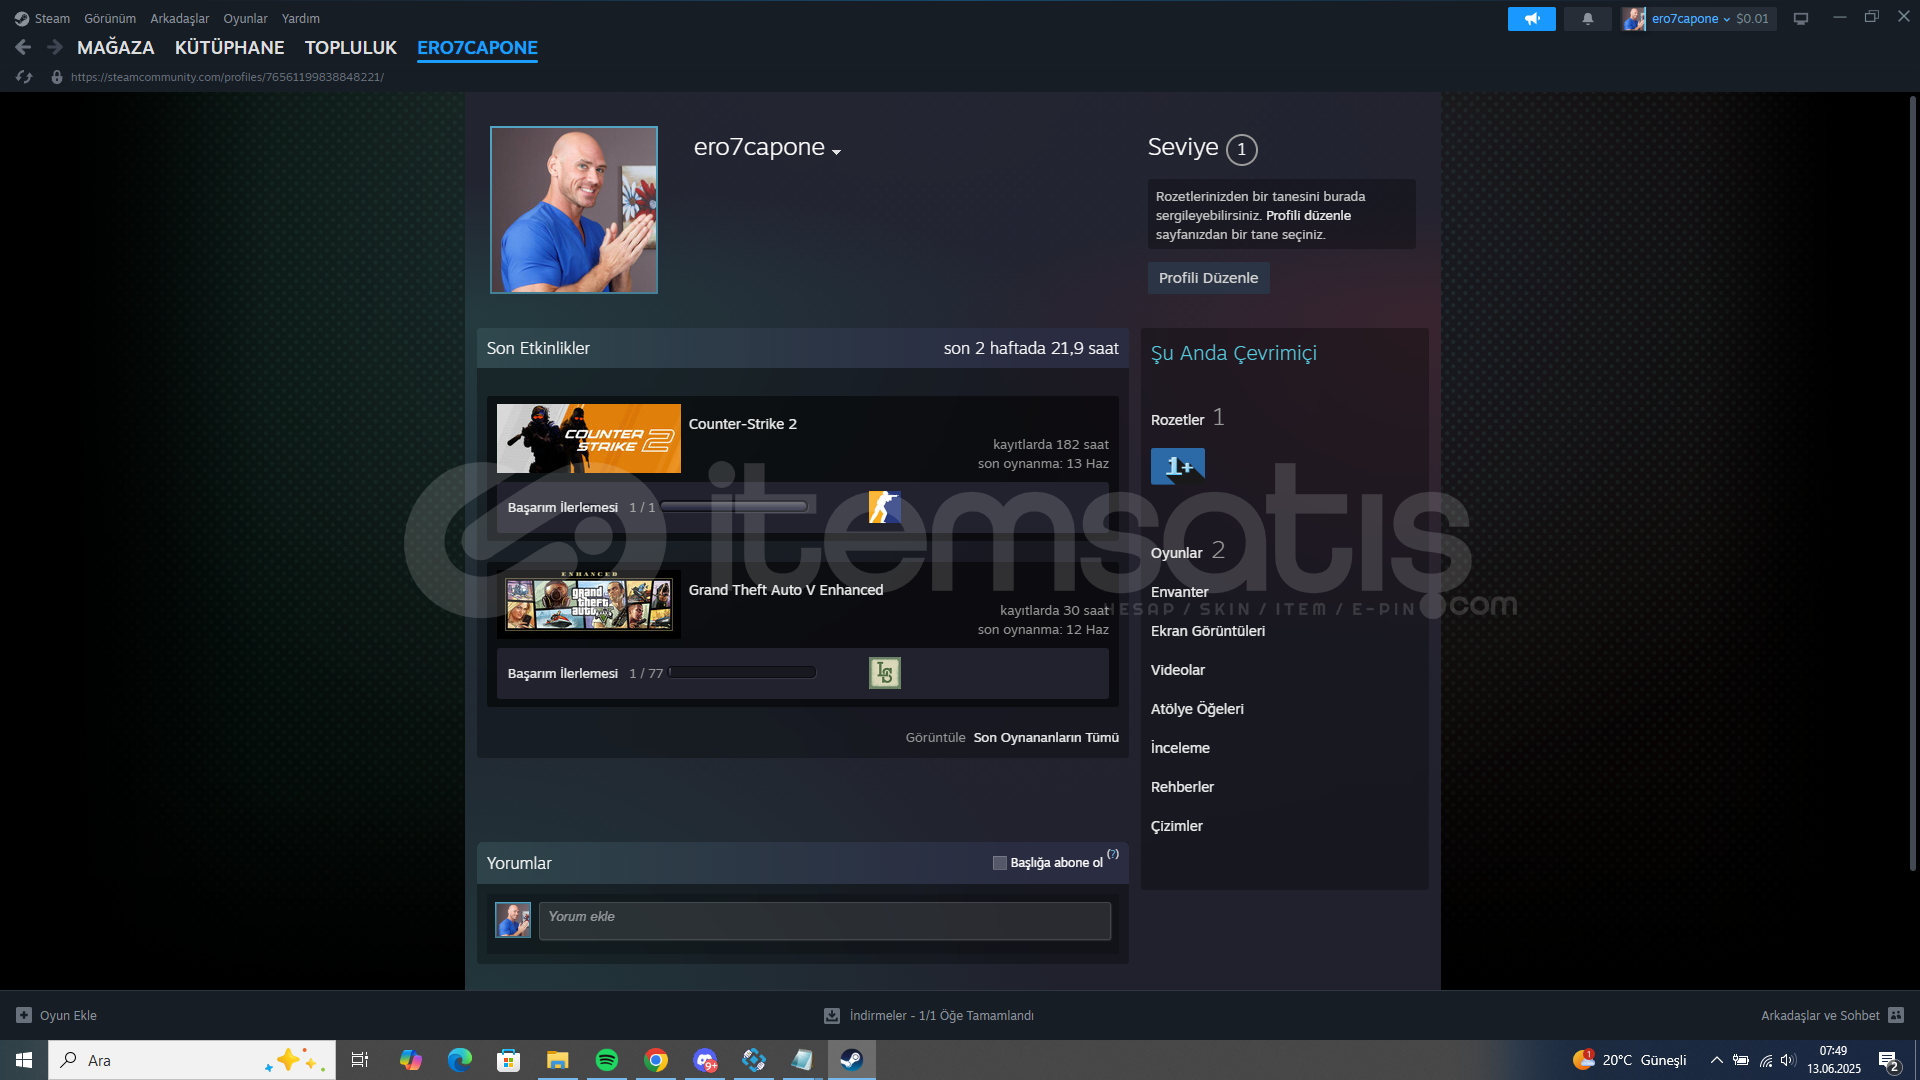The width and height of the screenshot is (1920, 1080).
Task: Click the Steam logo icon in menu bar
Action: 21,19
